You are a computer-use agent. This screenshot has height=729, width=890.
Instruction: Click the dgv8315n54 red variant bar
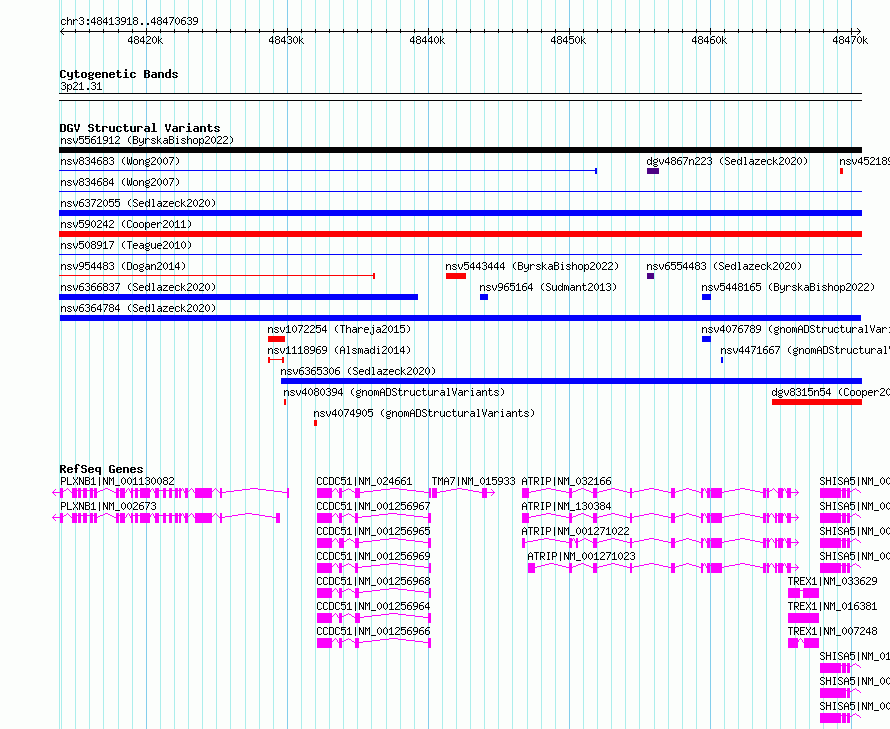coord(817,402)
